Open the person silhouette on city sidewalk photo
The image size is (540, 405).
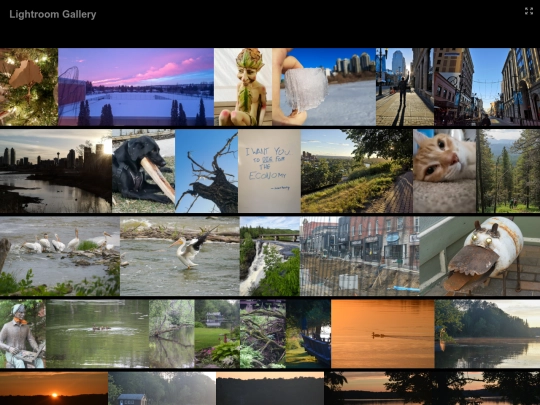(405, 87)
